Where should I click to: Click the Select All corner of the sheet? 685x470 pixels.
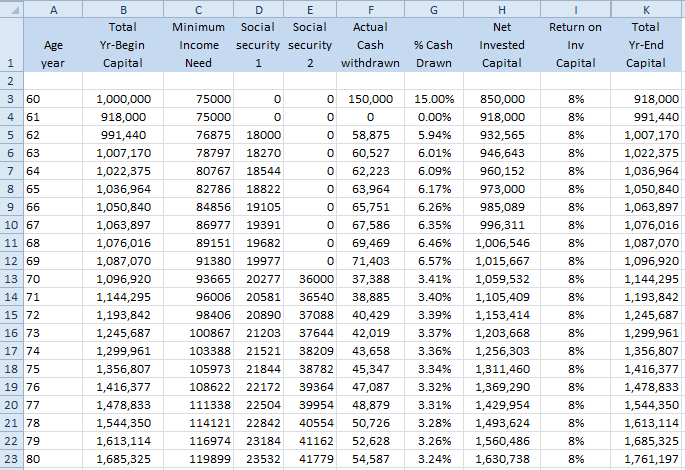click(9, 8)
